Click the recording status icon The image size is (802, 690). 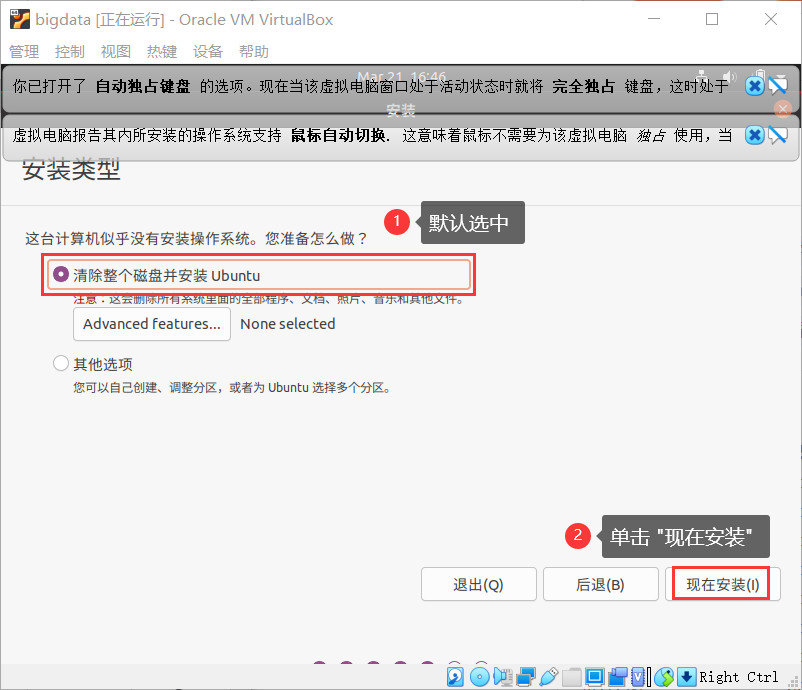[x=618, y=677]
